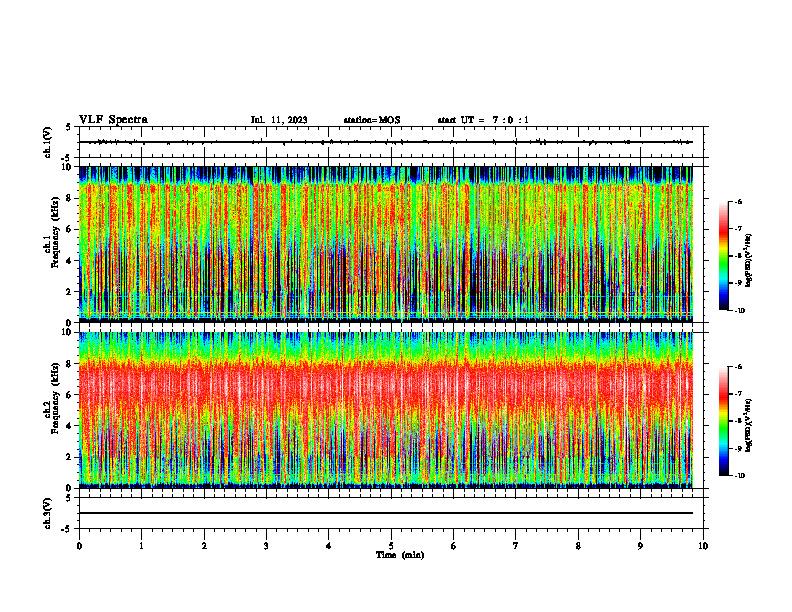Viewport: 792px width, 612px height.
Task: Click the "-5" tick on ch.1(V) axis
Action: point(67,158)
